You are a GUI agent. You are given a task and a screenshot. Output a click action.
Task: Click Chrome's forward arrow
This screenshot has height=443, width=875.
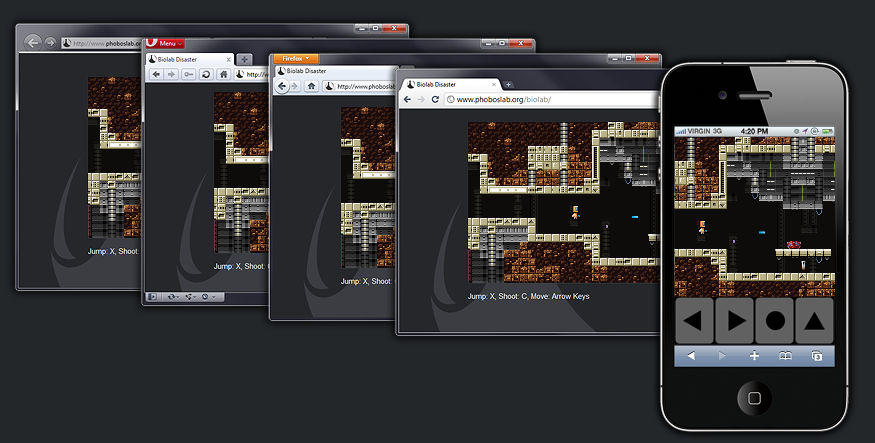click(x=421, y=99)
